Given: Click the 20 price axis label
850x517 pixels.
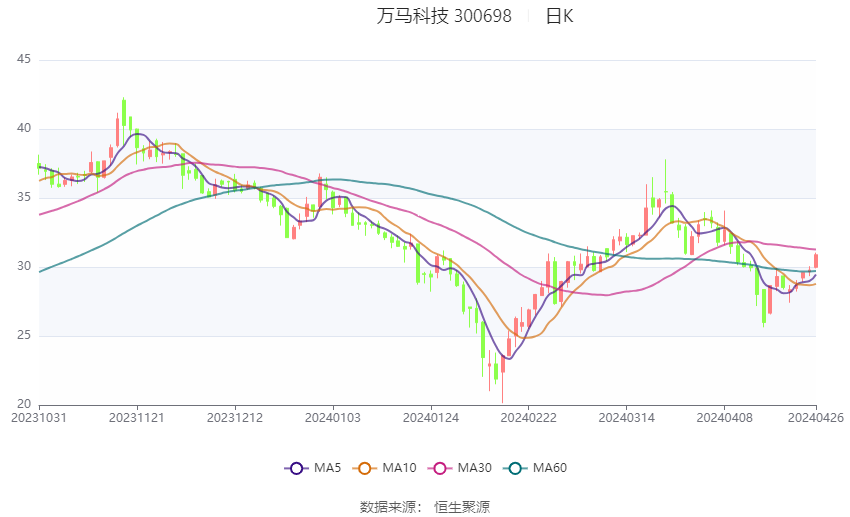Looking at the screenshot, I should 24,404.
